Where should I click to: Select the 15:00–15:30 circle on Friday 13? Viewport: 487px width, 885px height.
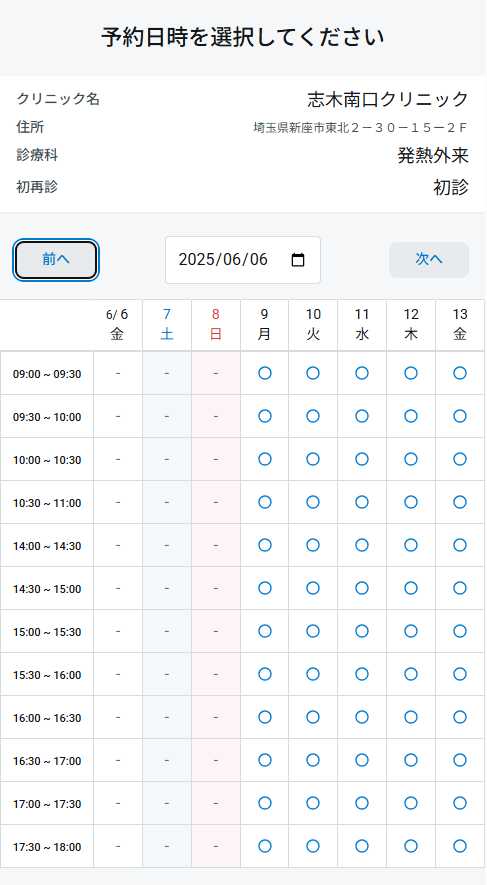(x=460, y=632)
